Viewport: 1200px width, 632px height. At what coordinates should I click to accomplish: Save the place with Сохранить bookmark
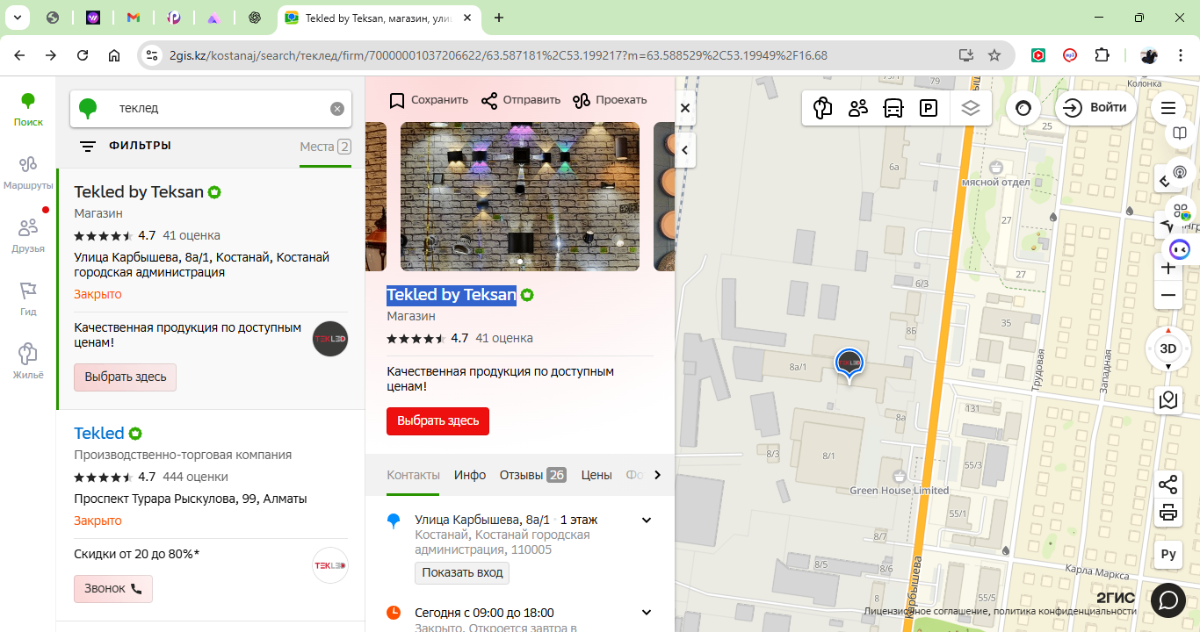pos(428,100)
